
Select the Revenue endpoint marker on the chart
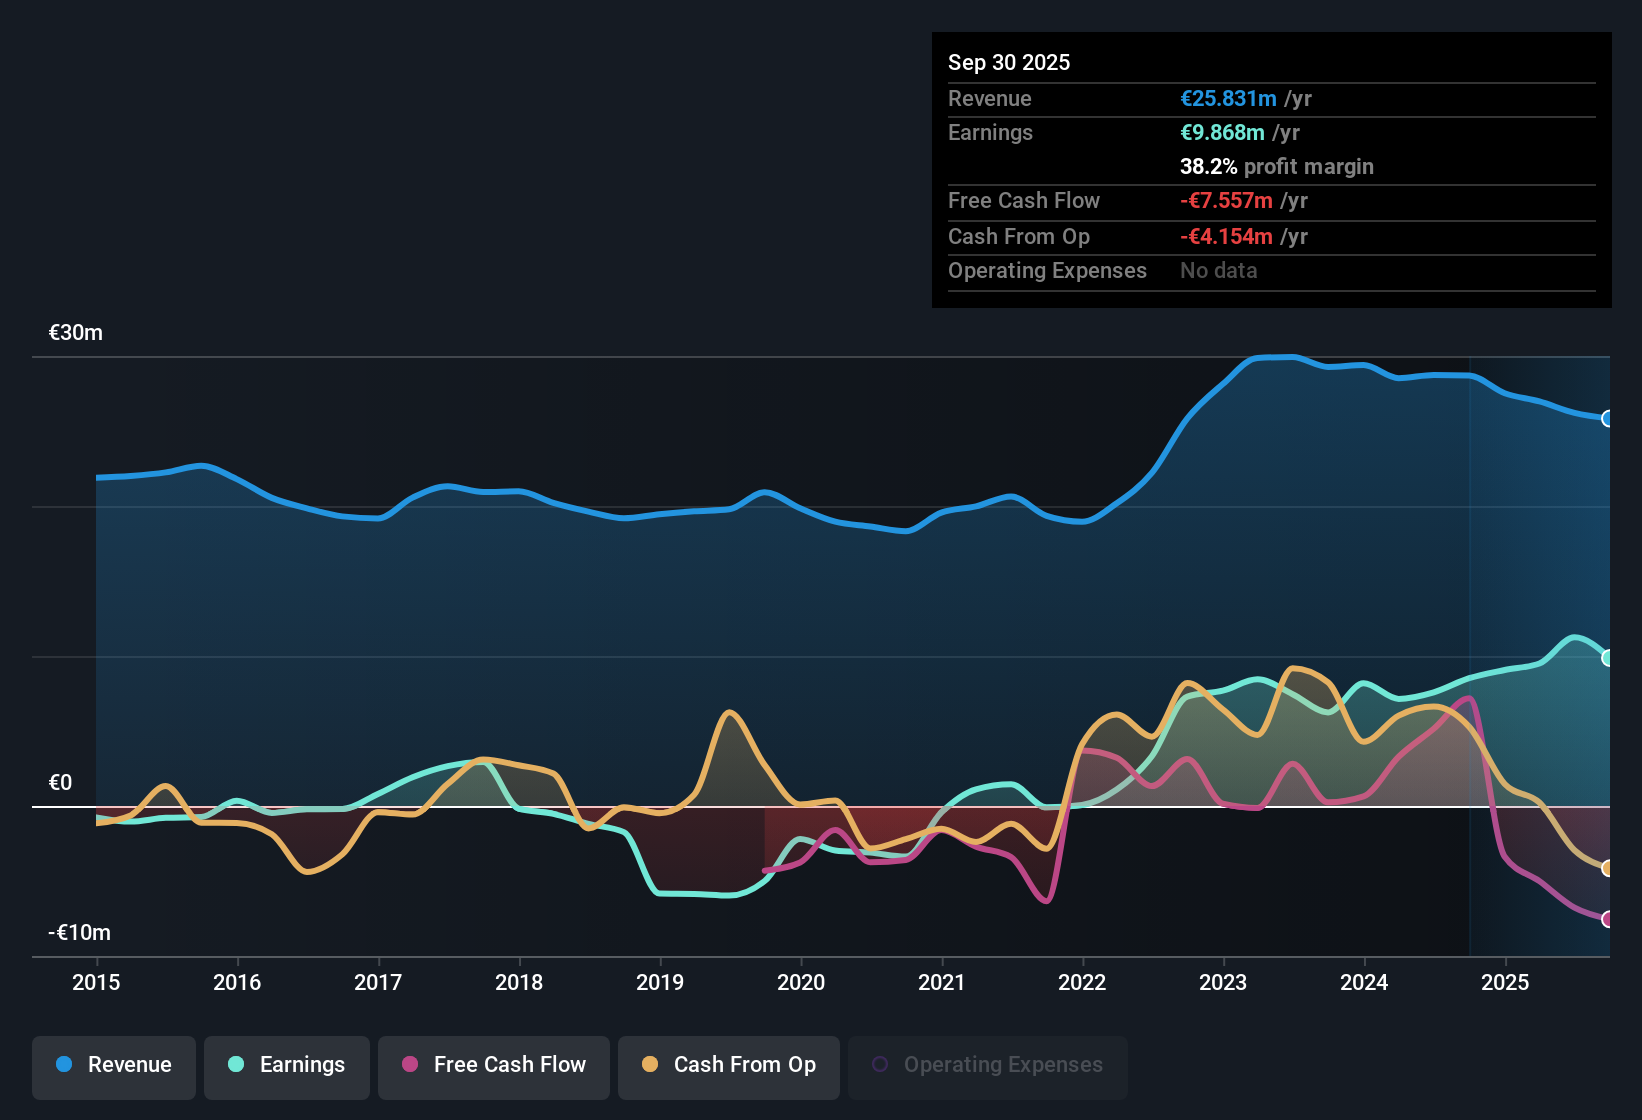(1608, 418)
